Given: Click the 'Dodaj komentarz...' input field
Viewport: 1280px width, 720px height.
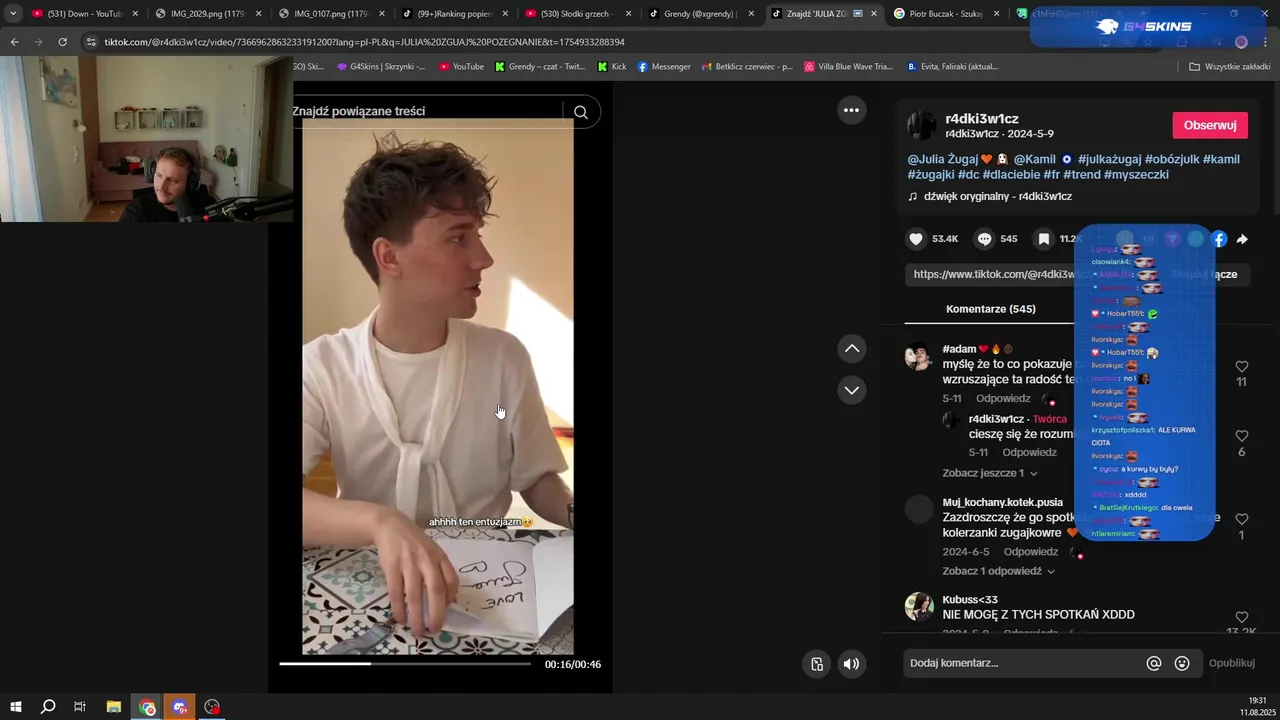Looking at the screenshot, I should 1022,663.
